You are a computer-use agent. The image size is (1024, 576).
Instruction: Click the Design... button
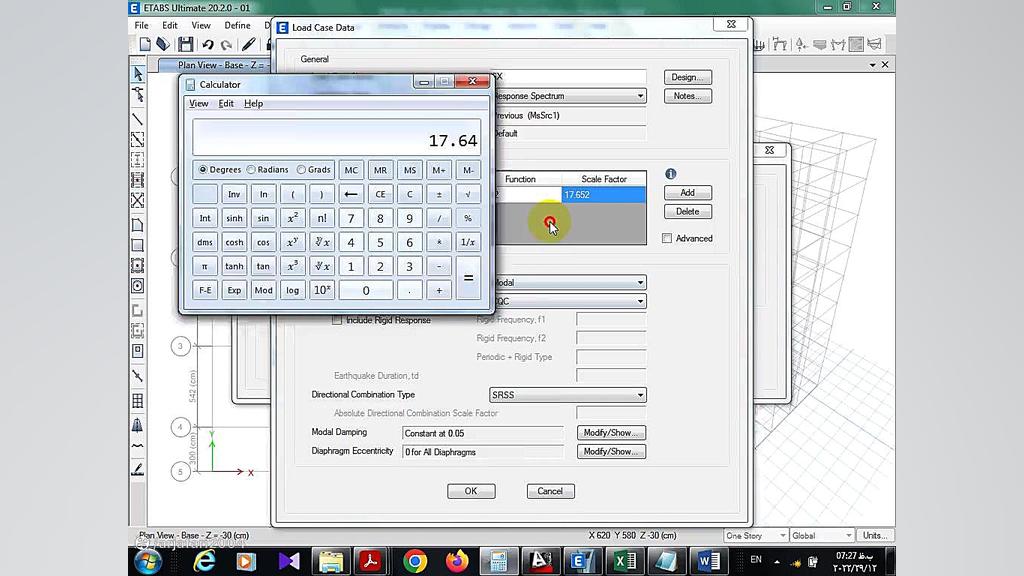coord(688,77)
